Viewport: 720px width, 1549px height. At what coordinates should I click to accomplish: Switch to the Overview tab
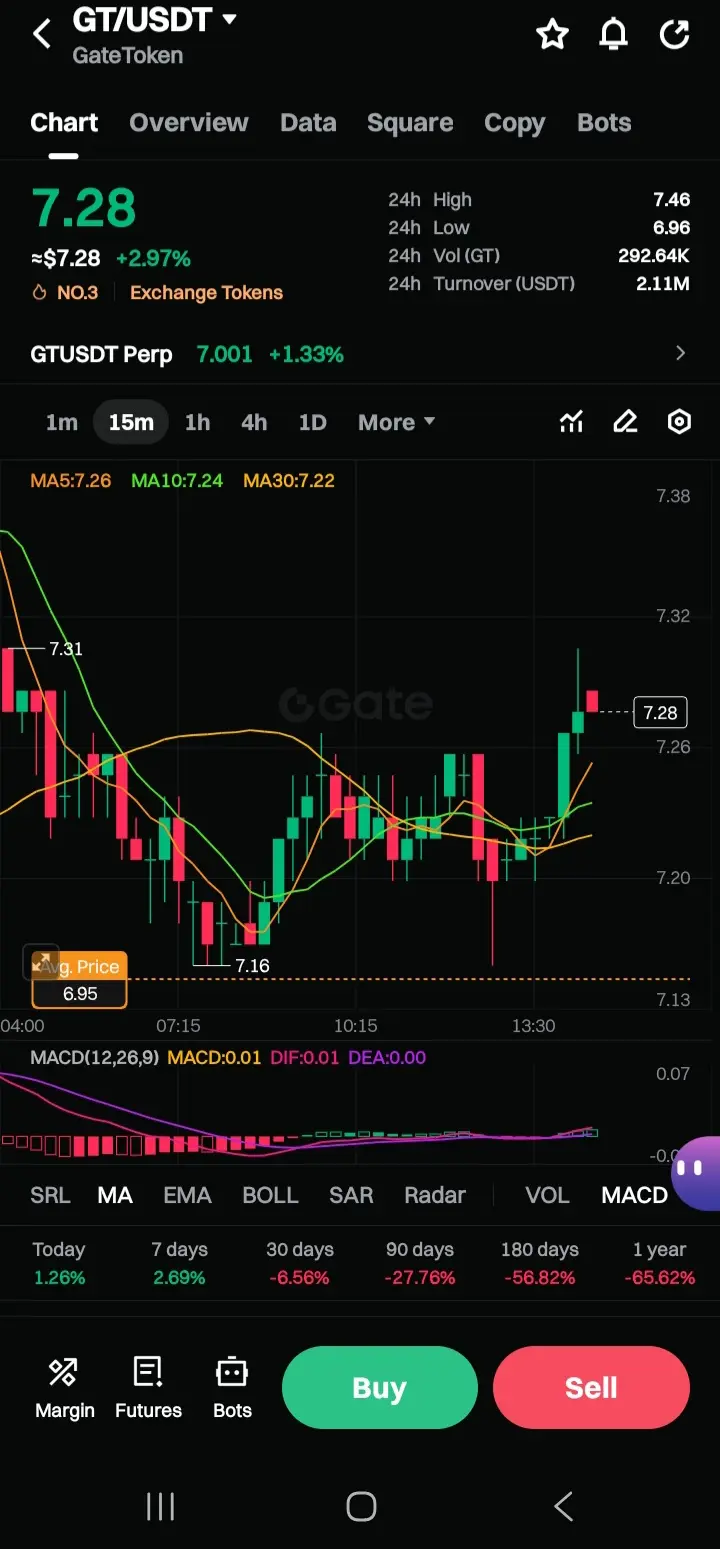tap(189, 123)
